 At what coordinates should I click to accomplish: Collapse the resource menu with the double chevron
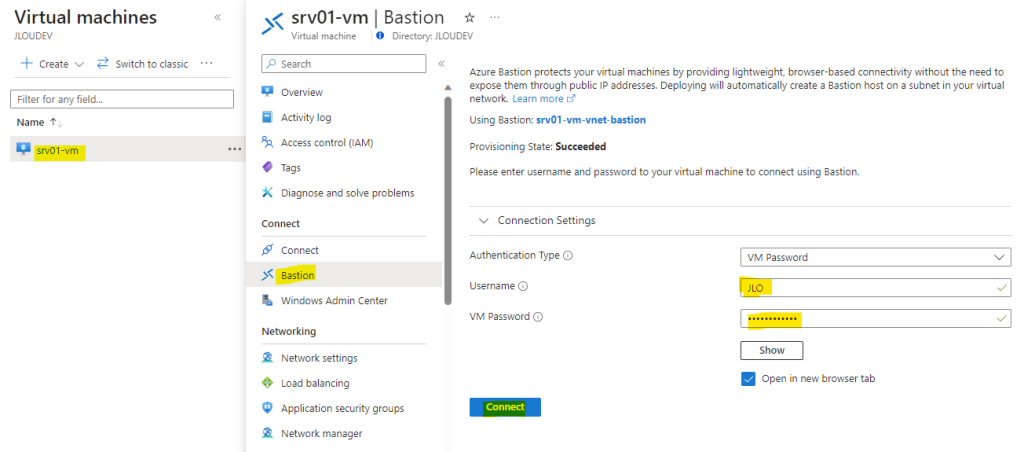(x=441, y=63)
